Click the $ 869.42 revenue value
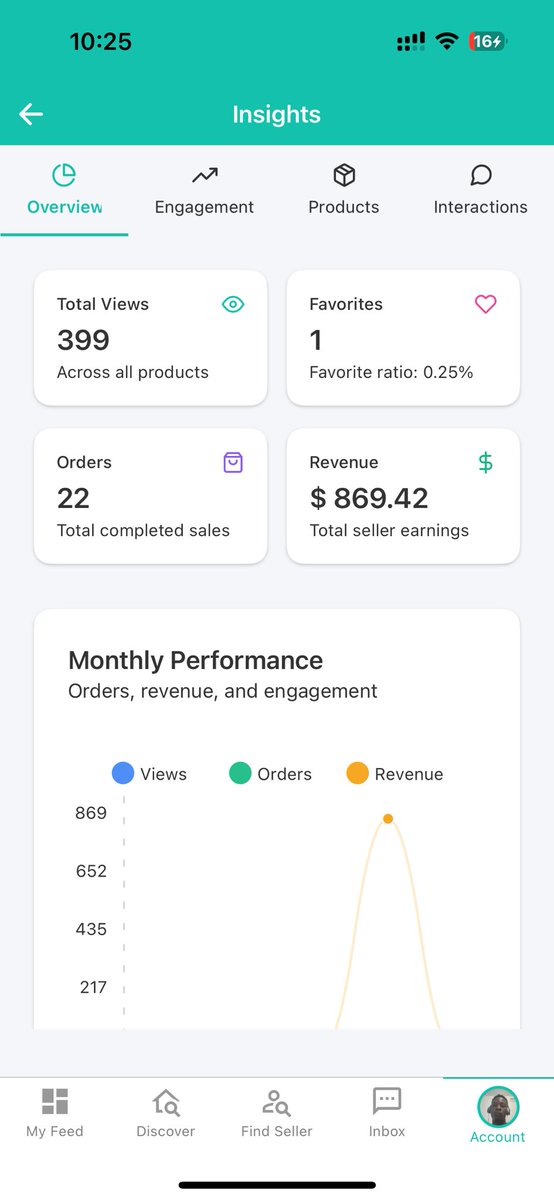Viewport: 554px width, 1200px height. coord(369,498)
